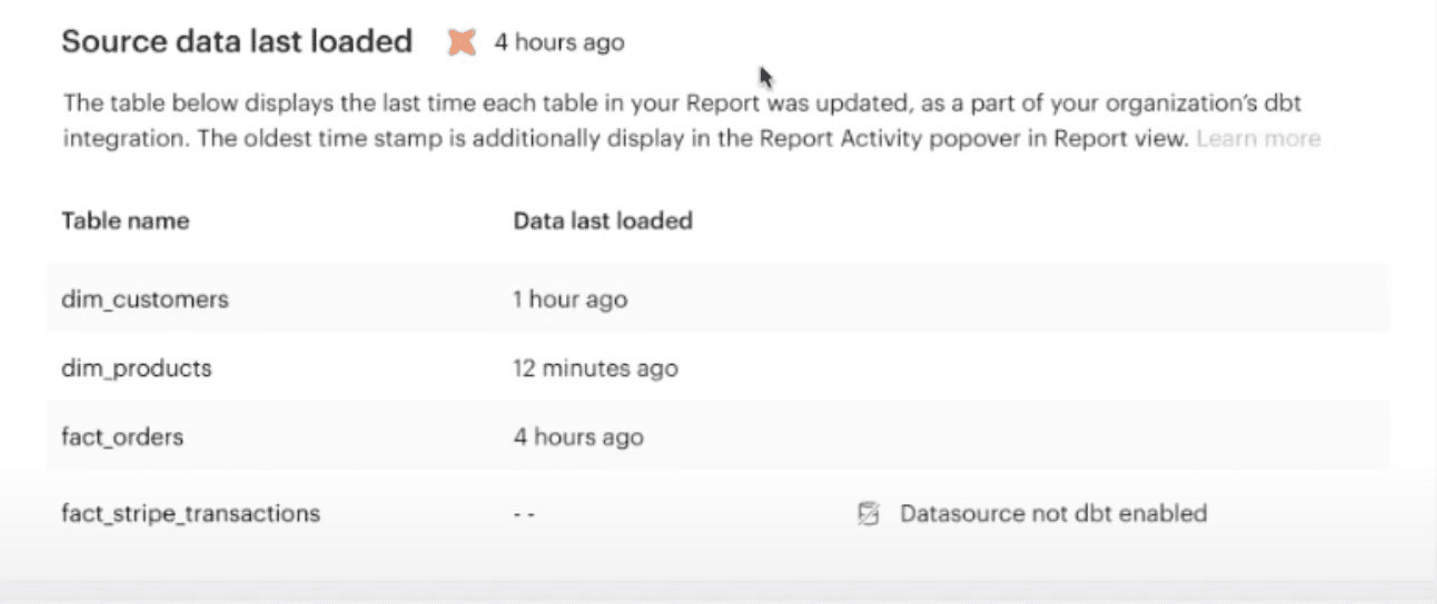Open the "Learn more" link

coord(1257,138)
